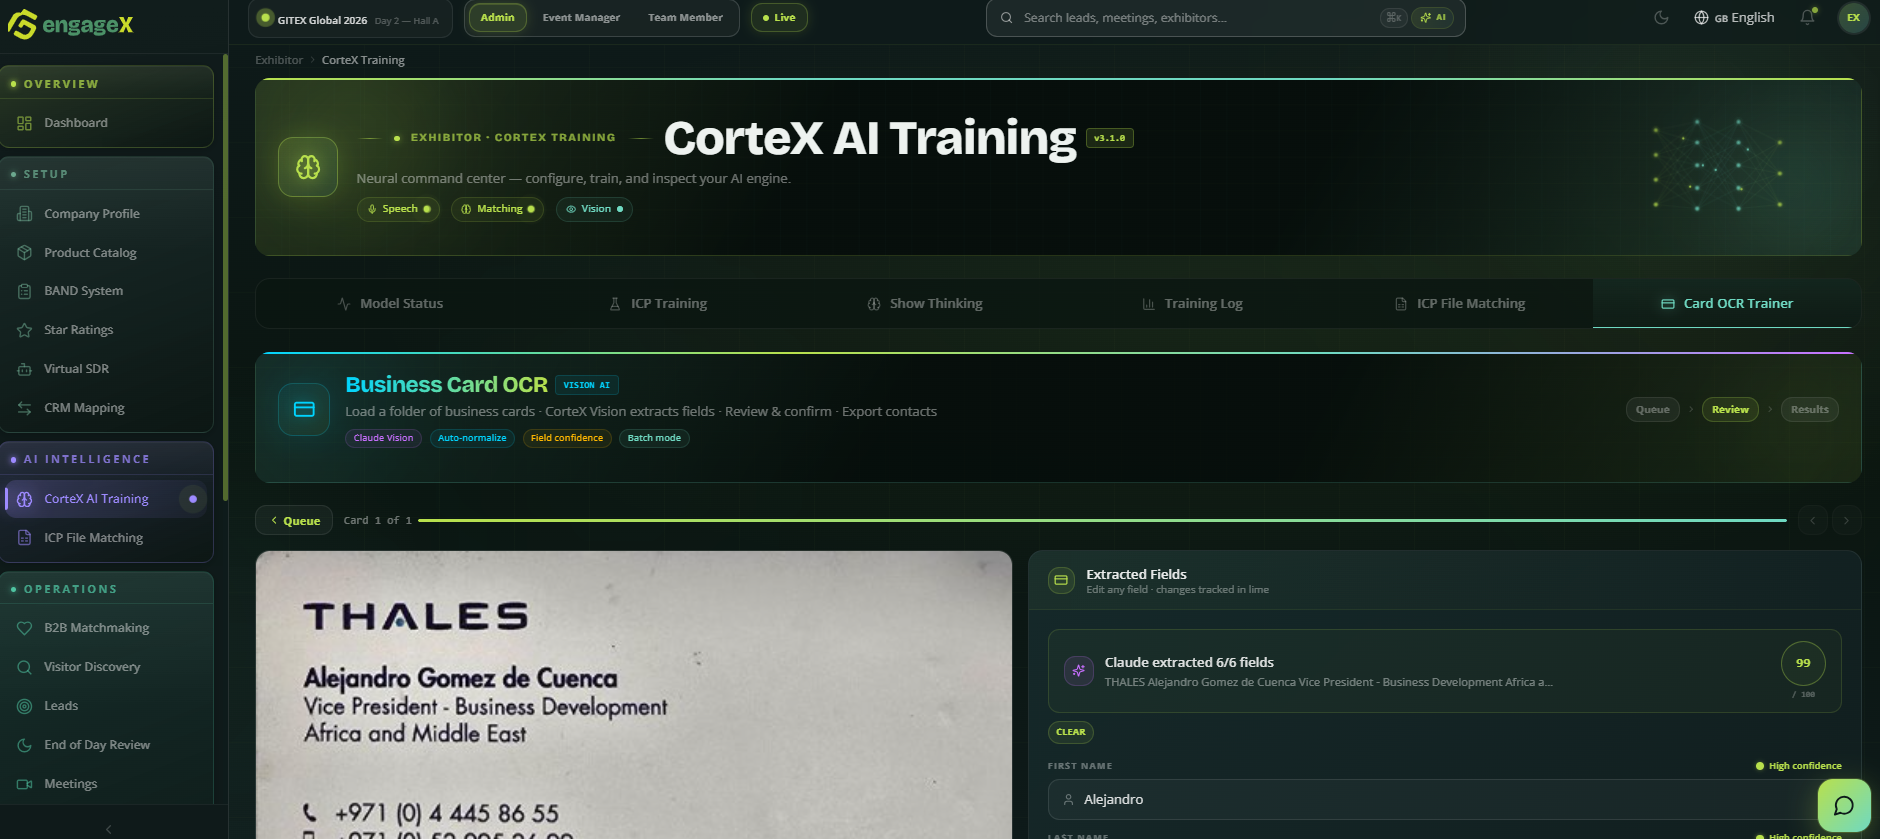
Task: Click the Leads target icon
Action: pos(24,706)
